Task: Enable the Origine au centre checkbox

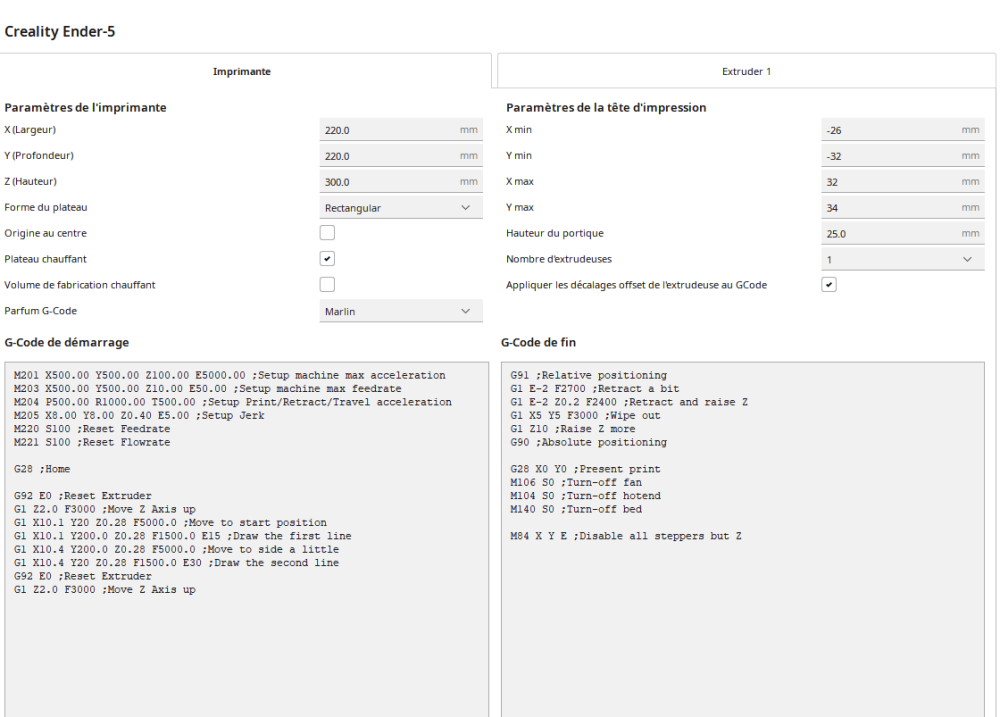Action: click(327, 233)
